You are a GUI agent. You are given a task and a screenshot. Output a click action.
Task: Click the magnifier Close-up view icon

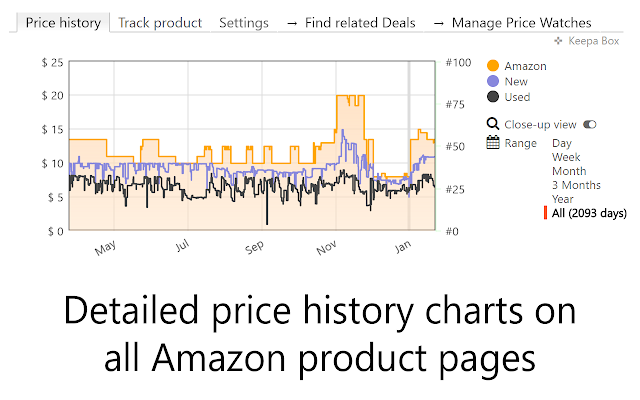coord(493,124)
